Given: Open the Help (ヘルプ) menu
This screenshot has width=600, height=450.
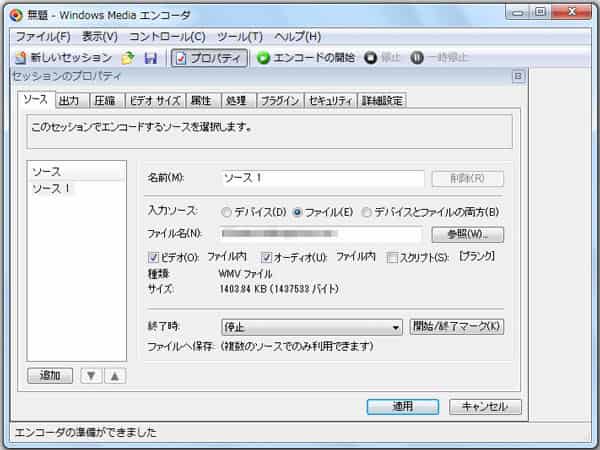Looking at the screenshot, I should (x=297, y=37).
